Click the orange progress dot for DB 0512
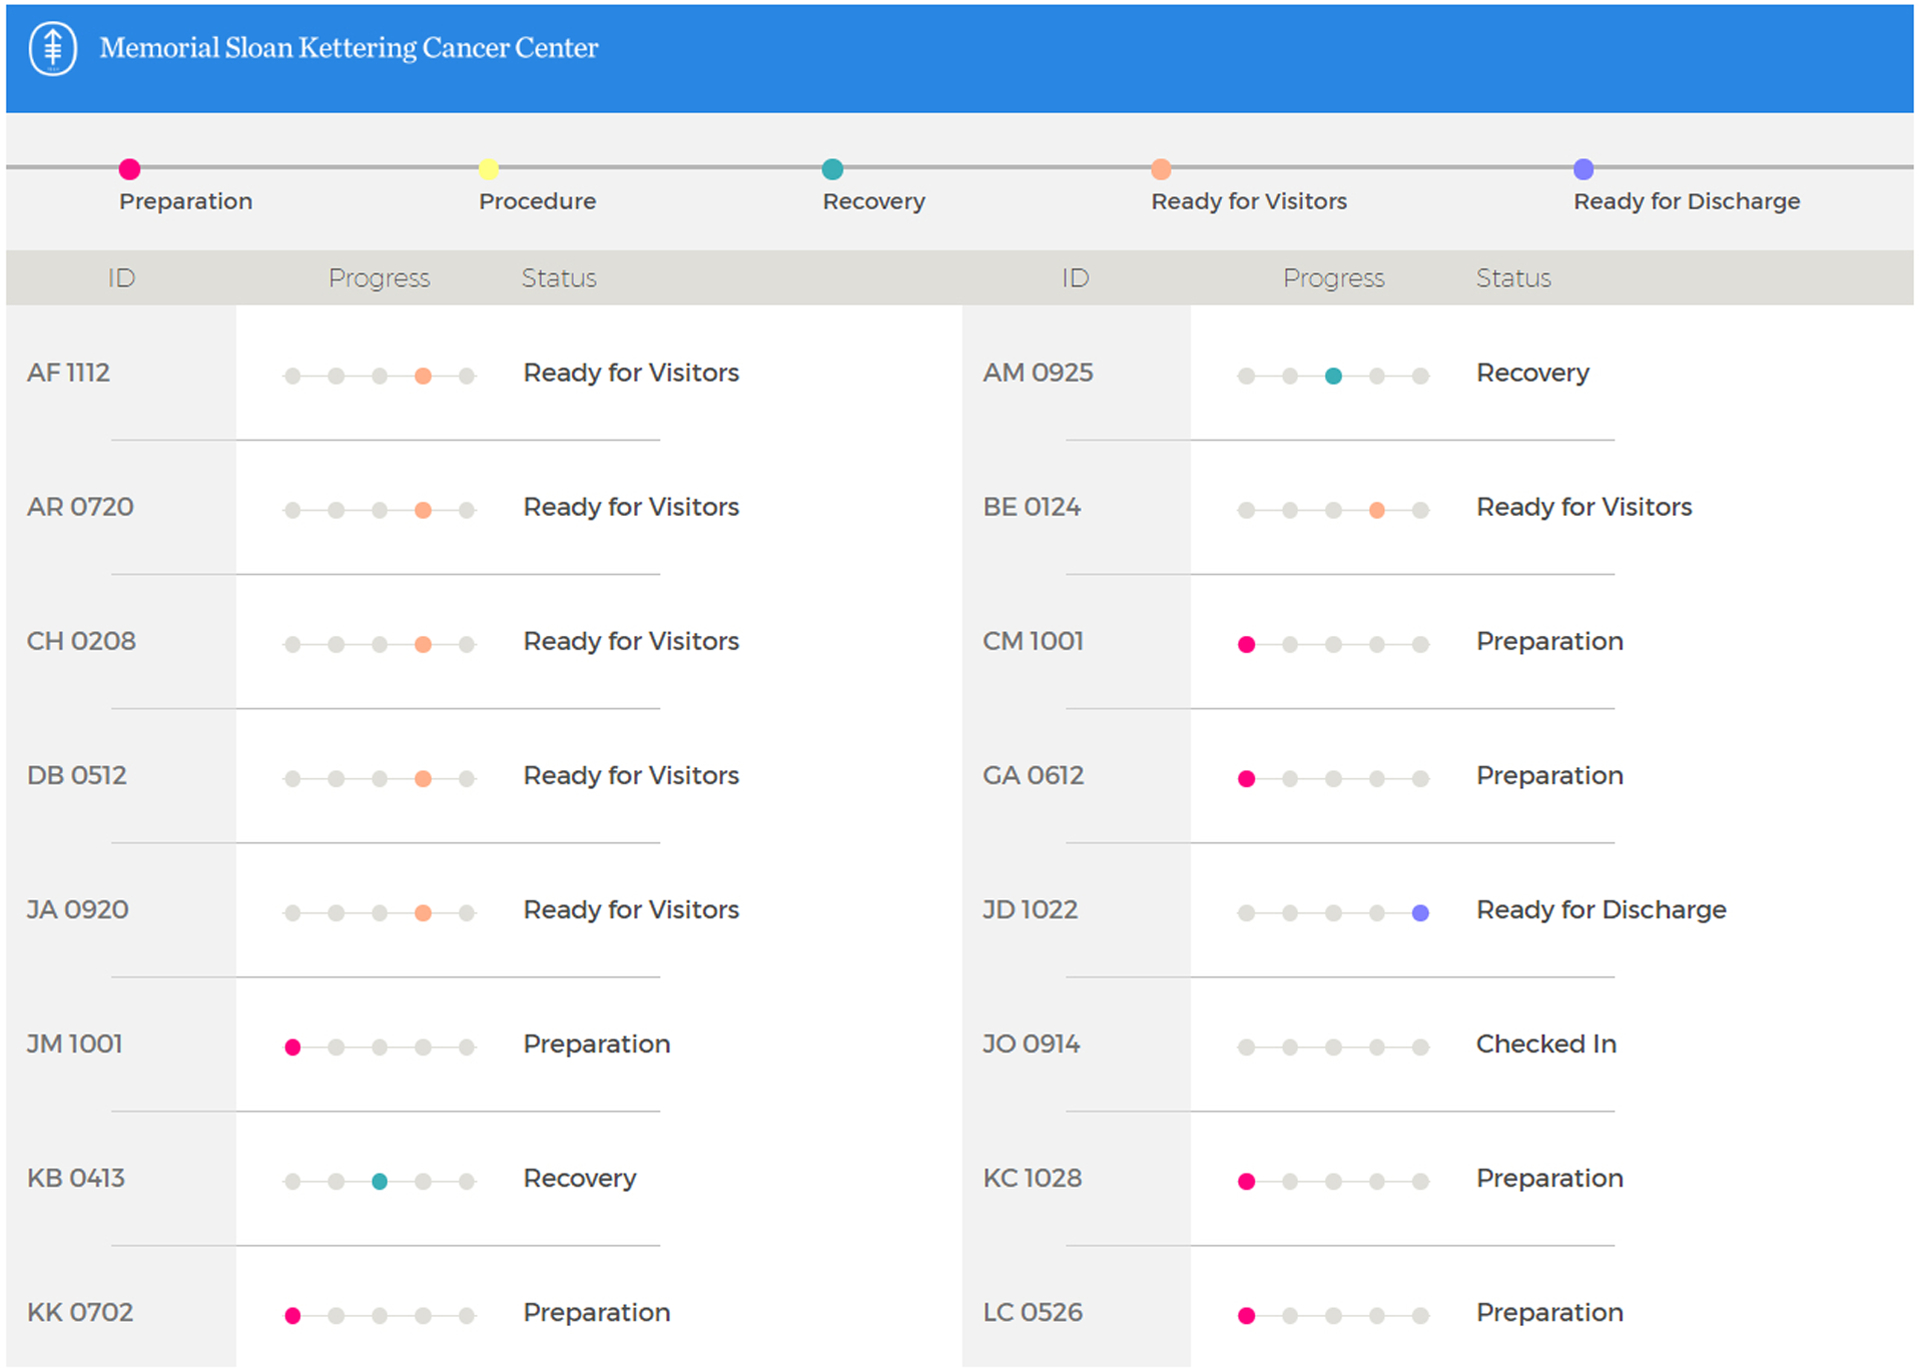Screen dimensions: 1920x1370 point(423,779)
